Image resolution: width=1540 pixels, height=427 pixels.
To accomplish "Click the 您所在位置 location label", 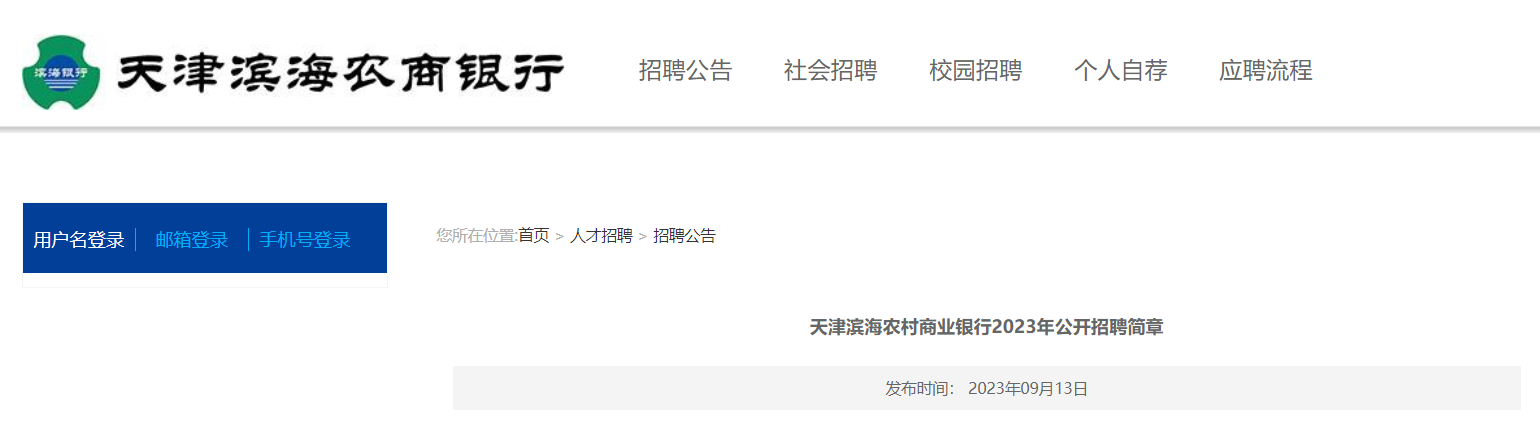I will (476, 236).
